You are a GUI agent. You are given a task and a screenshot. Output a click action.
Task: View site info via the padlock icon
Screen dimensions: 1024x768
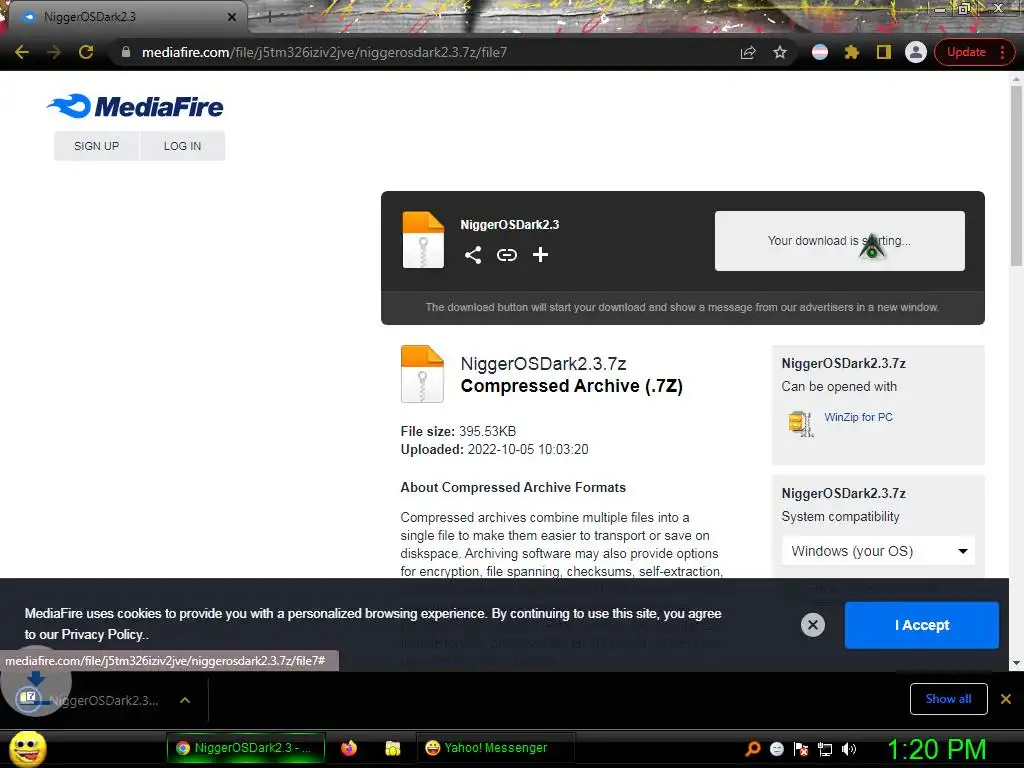pos(126,52)
